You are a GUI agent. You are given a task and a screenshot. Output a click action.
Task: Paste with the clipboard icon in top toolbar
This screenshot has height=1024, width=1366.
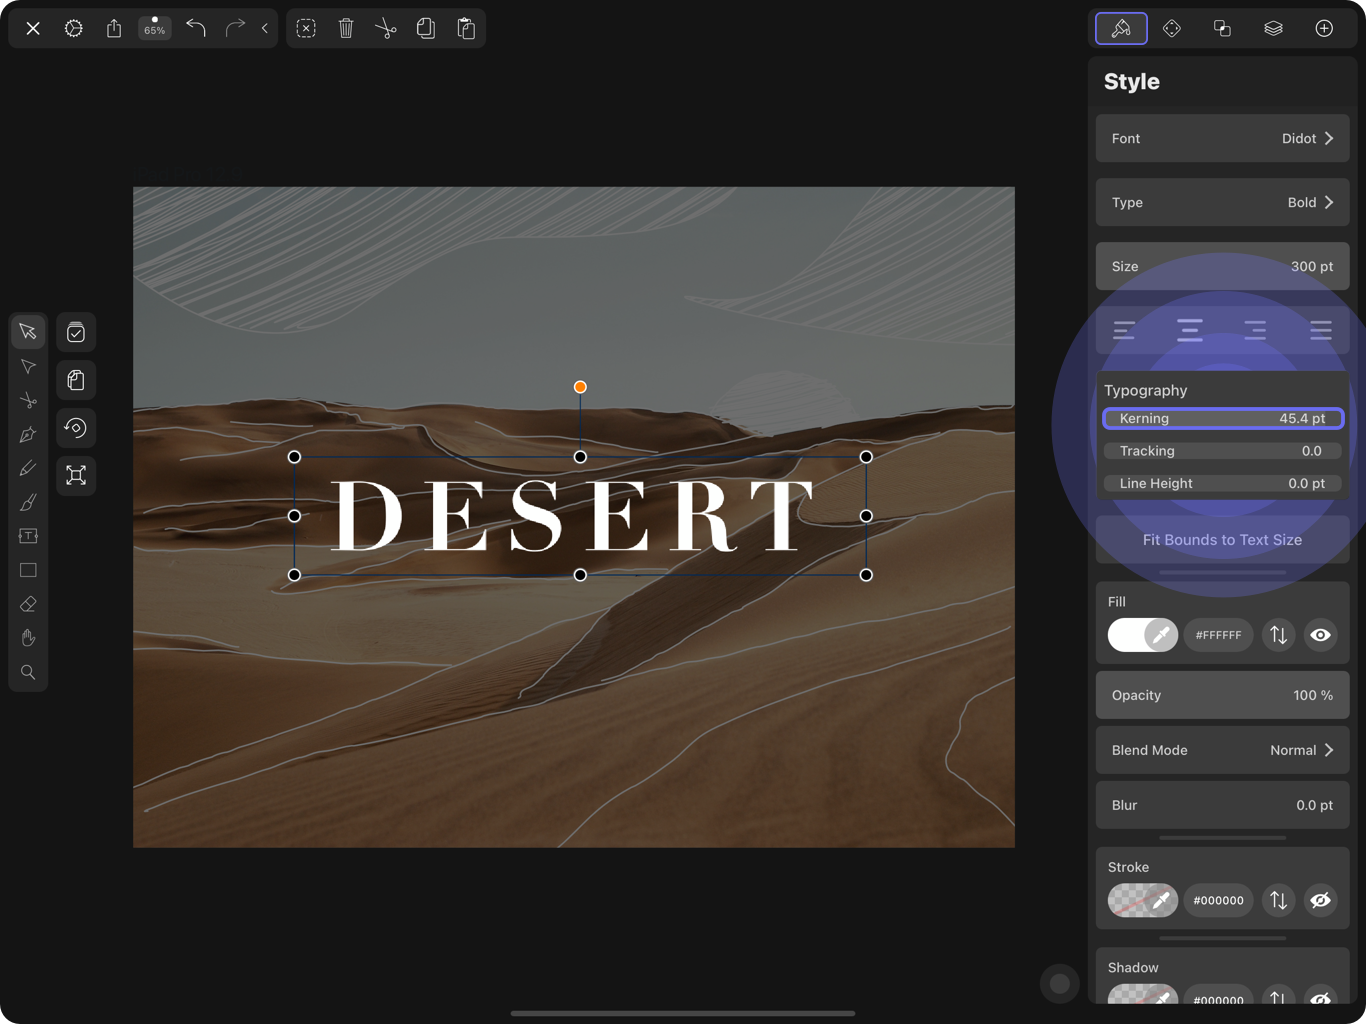466,28
